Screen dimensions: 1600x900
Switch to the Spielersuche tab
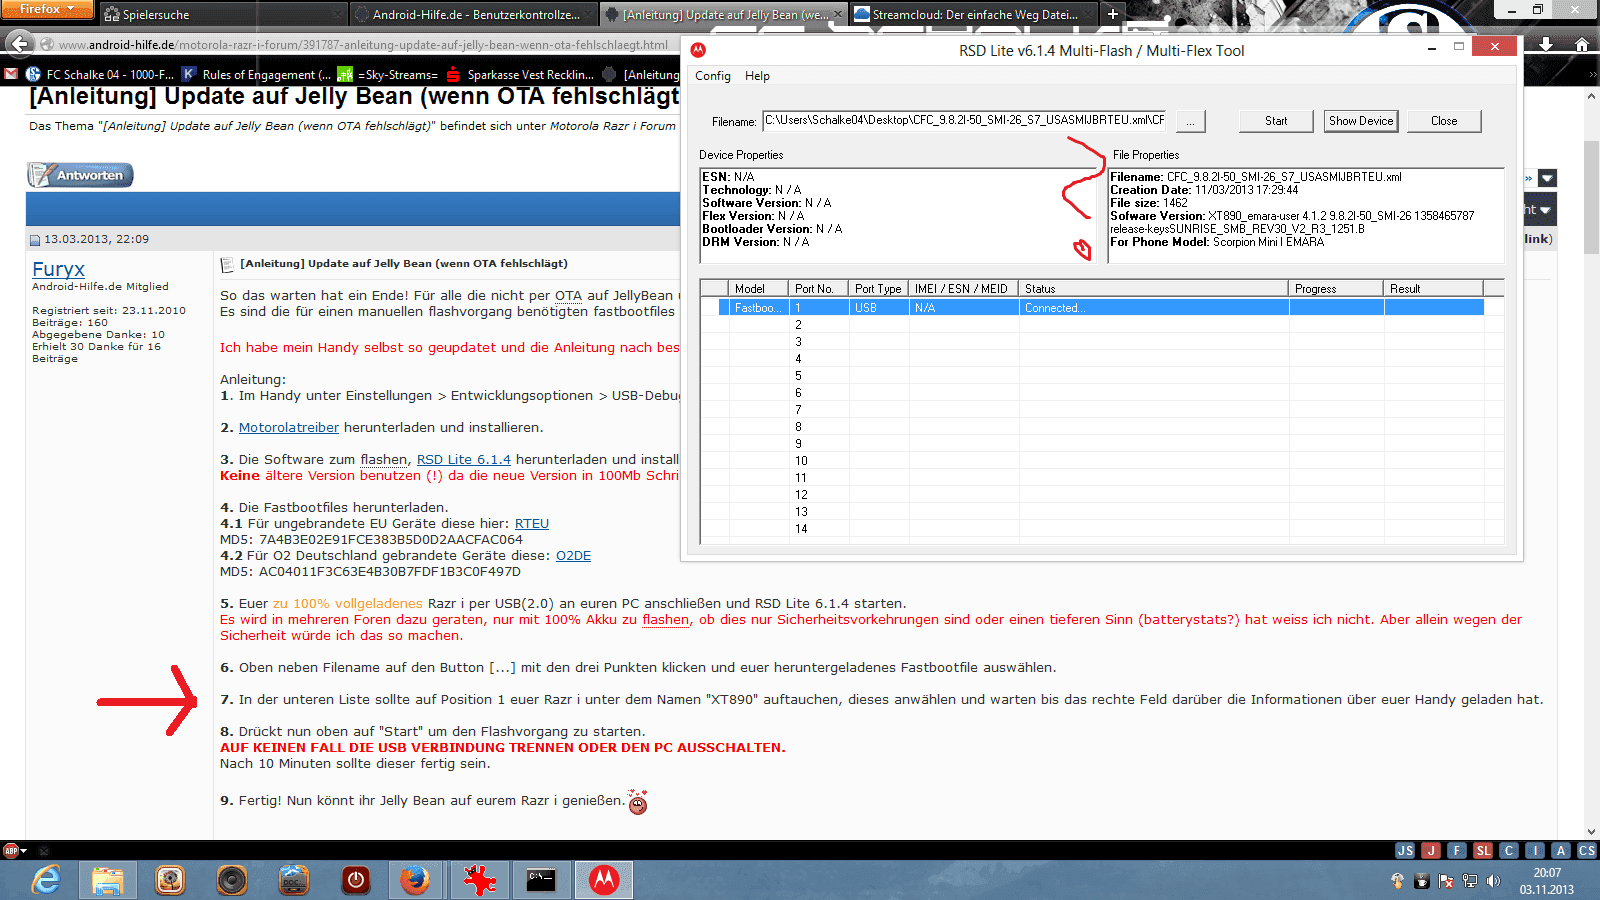222,14
